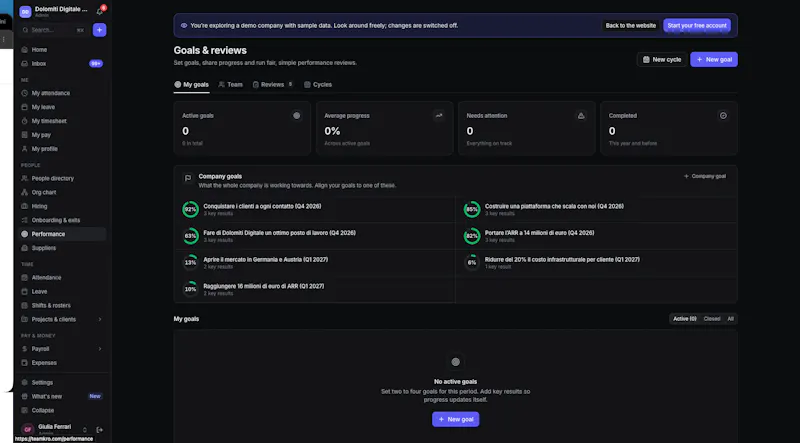
Task: Click the New cycle button
Action: point(662,60)
